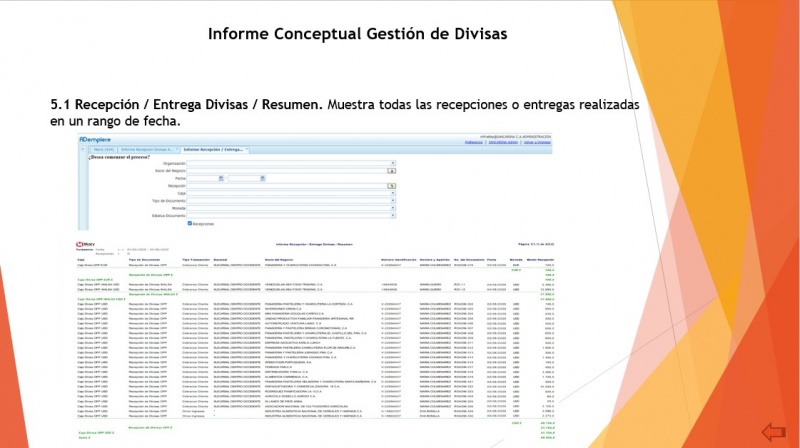Viewport: 800px width, 448px height.
Task: Expand the Tipo de Documento dropdown
Action: 393,200
